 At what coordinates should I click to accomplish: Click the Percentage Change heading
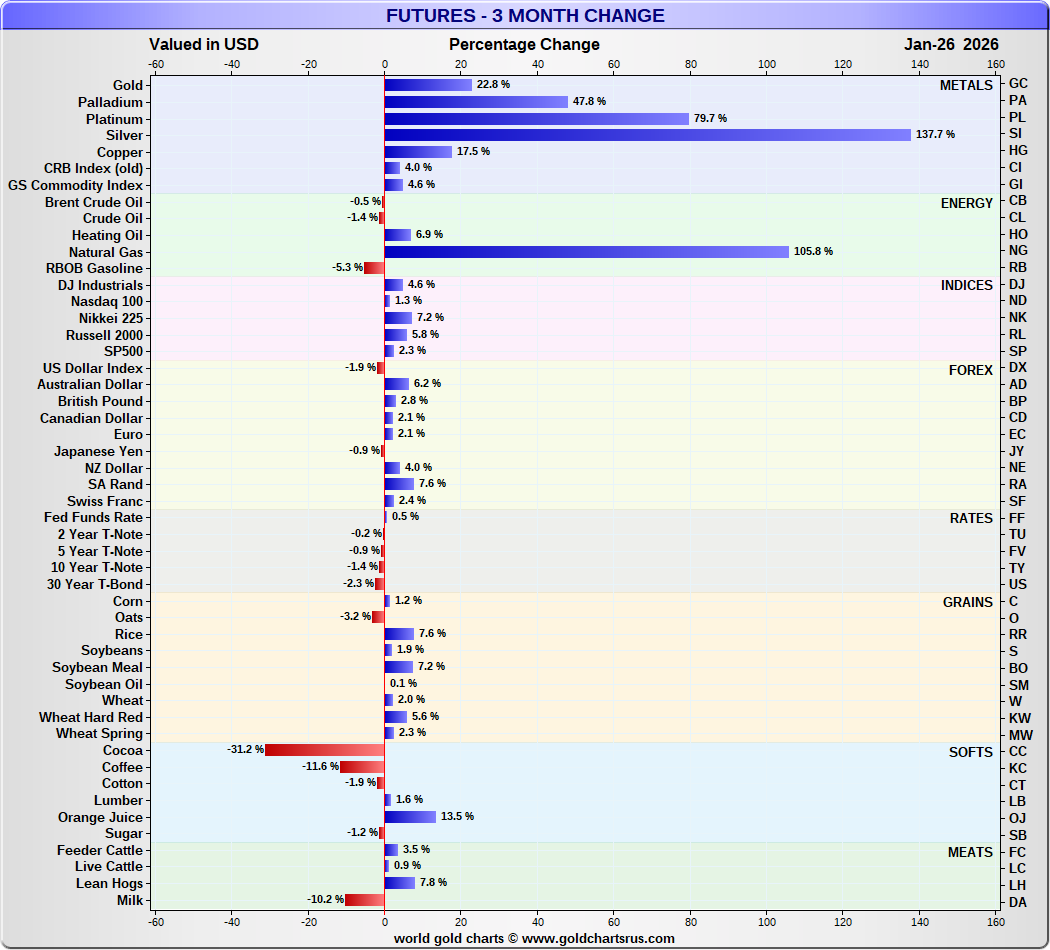point(524,44)
